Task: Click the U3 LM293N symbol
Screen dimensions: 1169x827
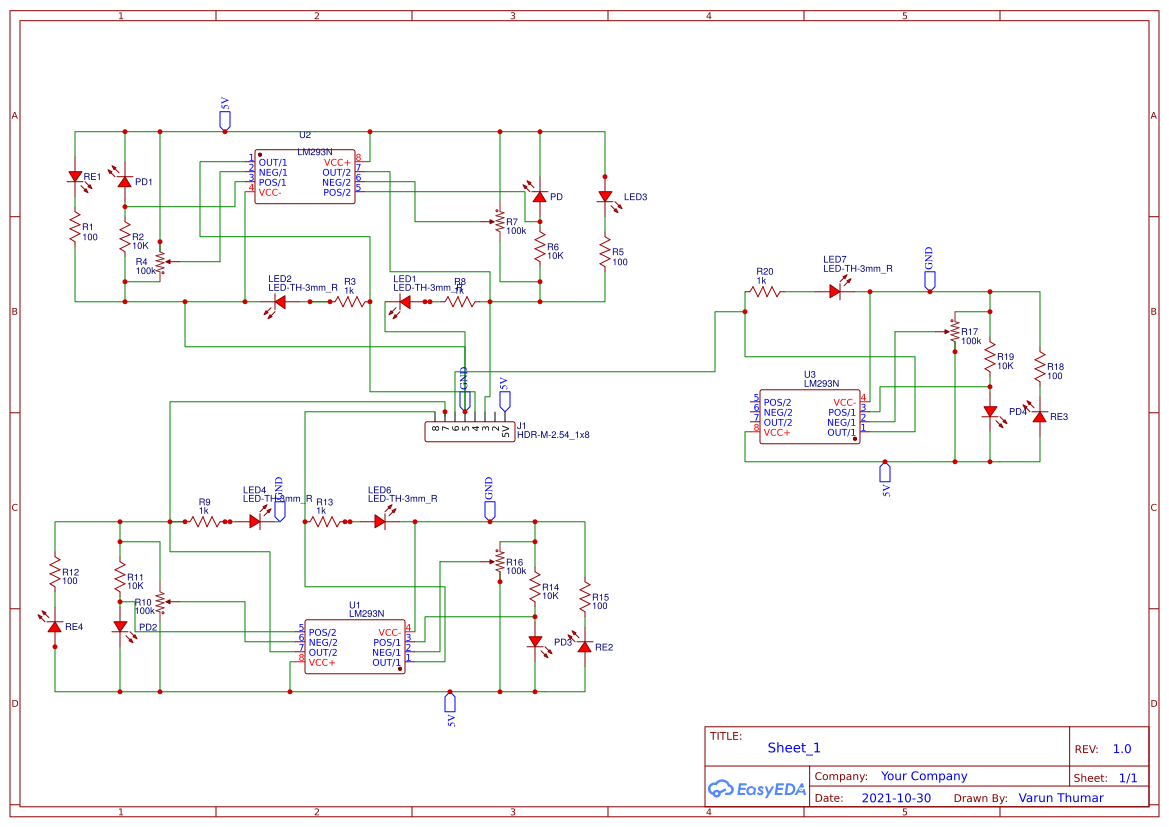Action: [x=808, y=415]
